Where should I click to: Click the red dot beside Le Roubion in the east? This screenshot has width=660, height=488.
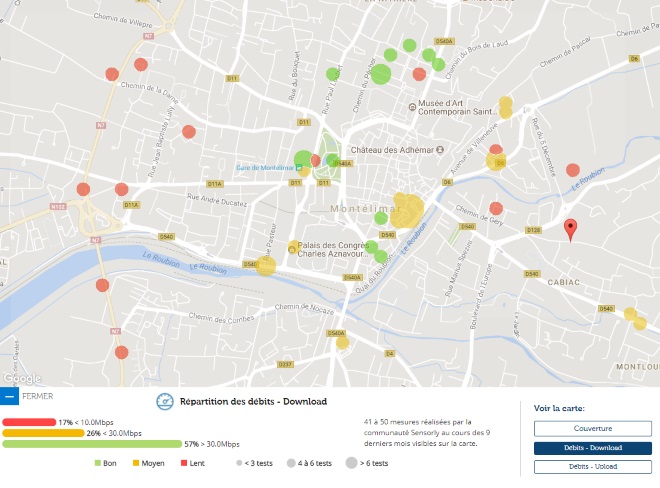pyautogui.click(x=573, y=170)
